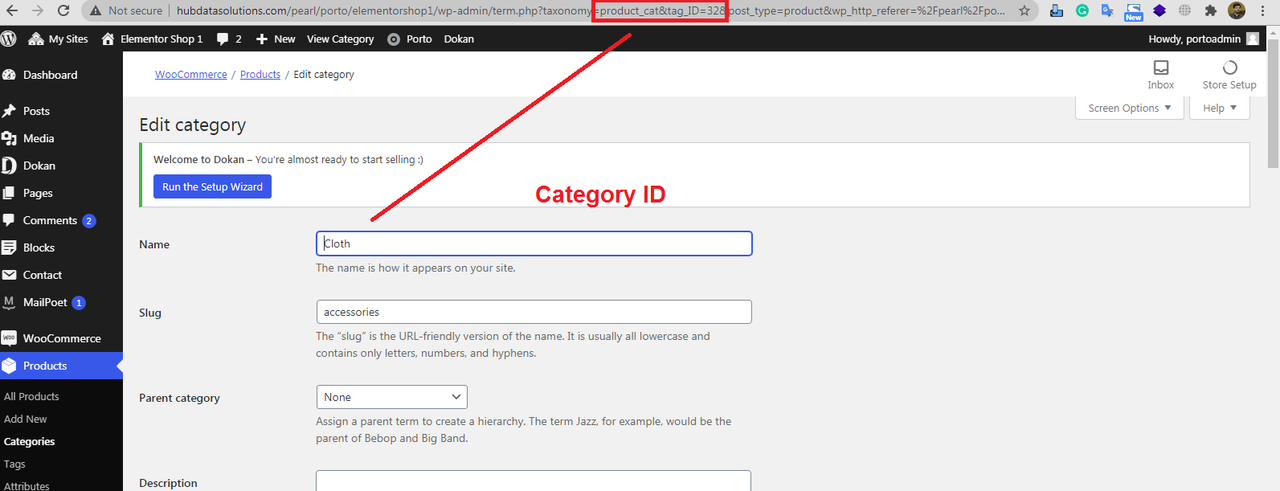This screenshot has width=1280, height=491.
Task: Click the comments bubble in admin bar
Action: [x=229, y=39]
